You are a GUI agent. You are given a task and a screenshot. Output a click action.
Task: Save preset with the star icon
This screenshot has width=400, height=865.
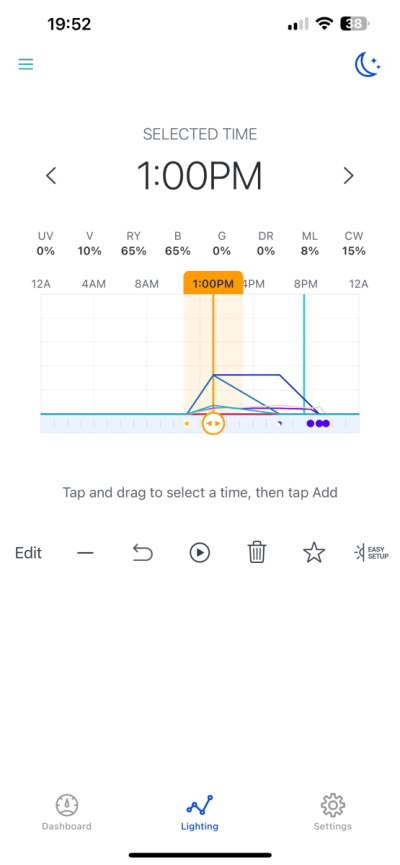click(x=314, y=552)
